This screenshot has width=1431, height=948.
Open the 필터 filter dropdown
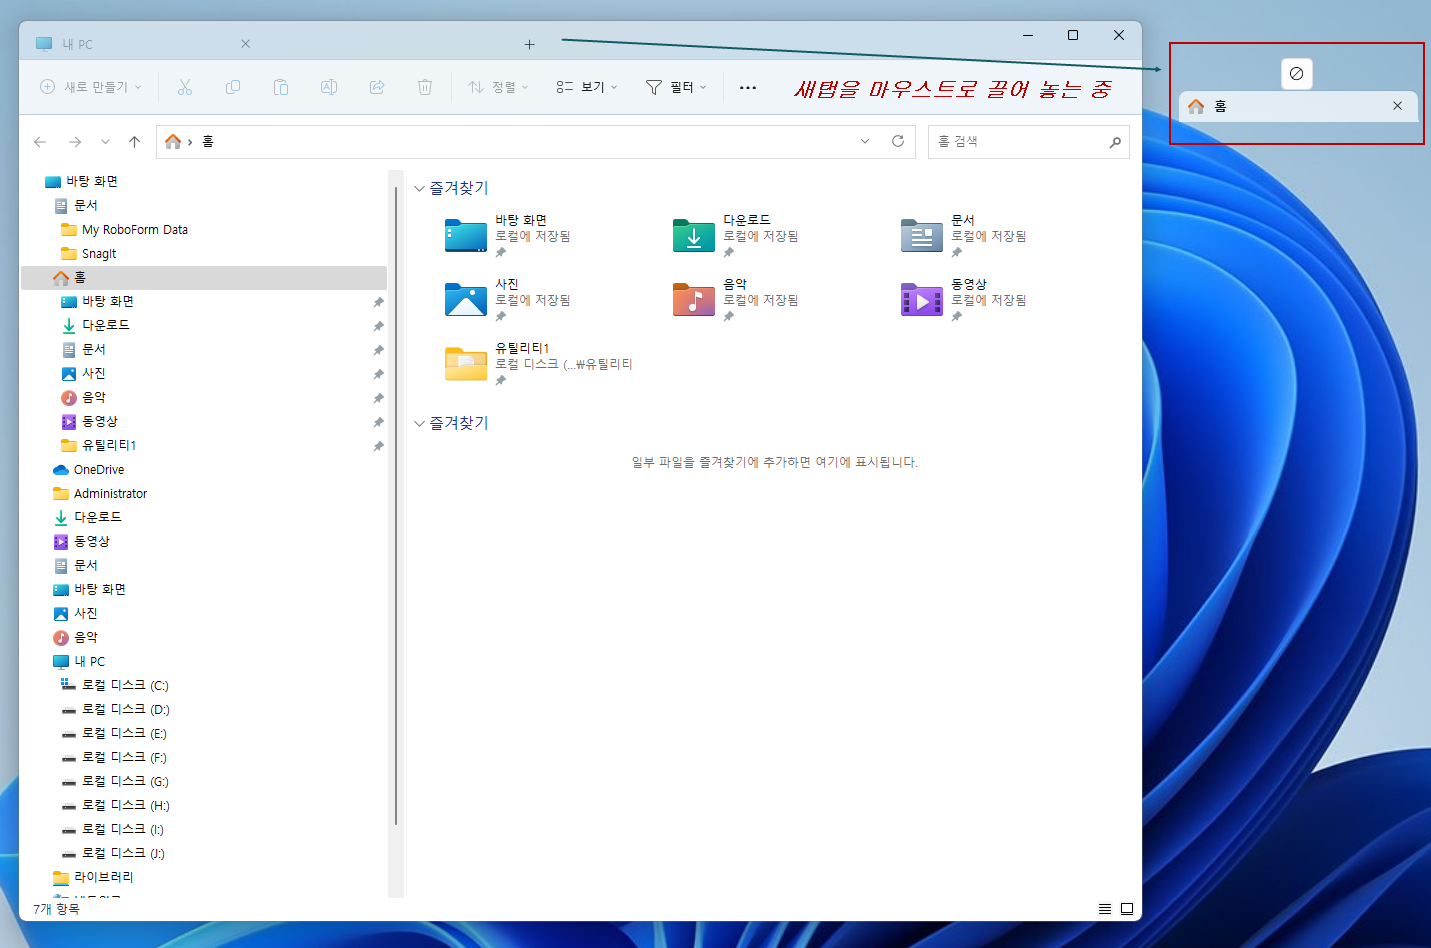[x=676, y=87]
